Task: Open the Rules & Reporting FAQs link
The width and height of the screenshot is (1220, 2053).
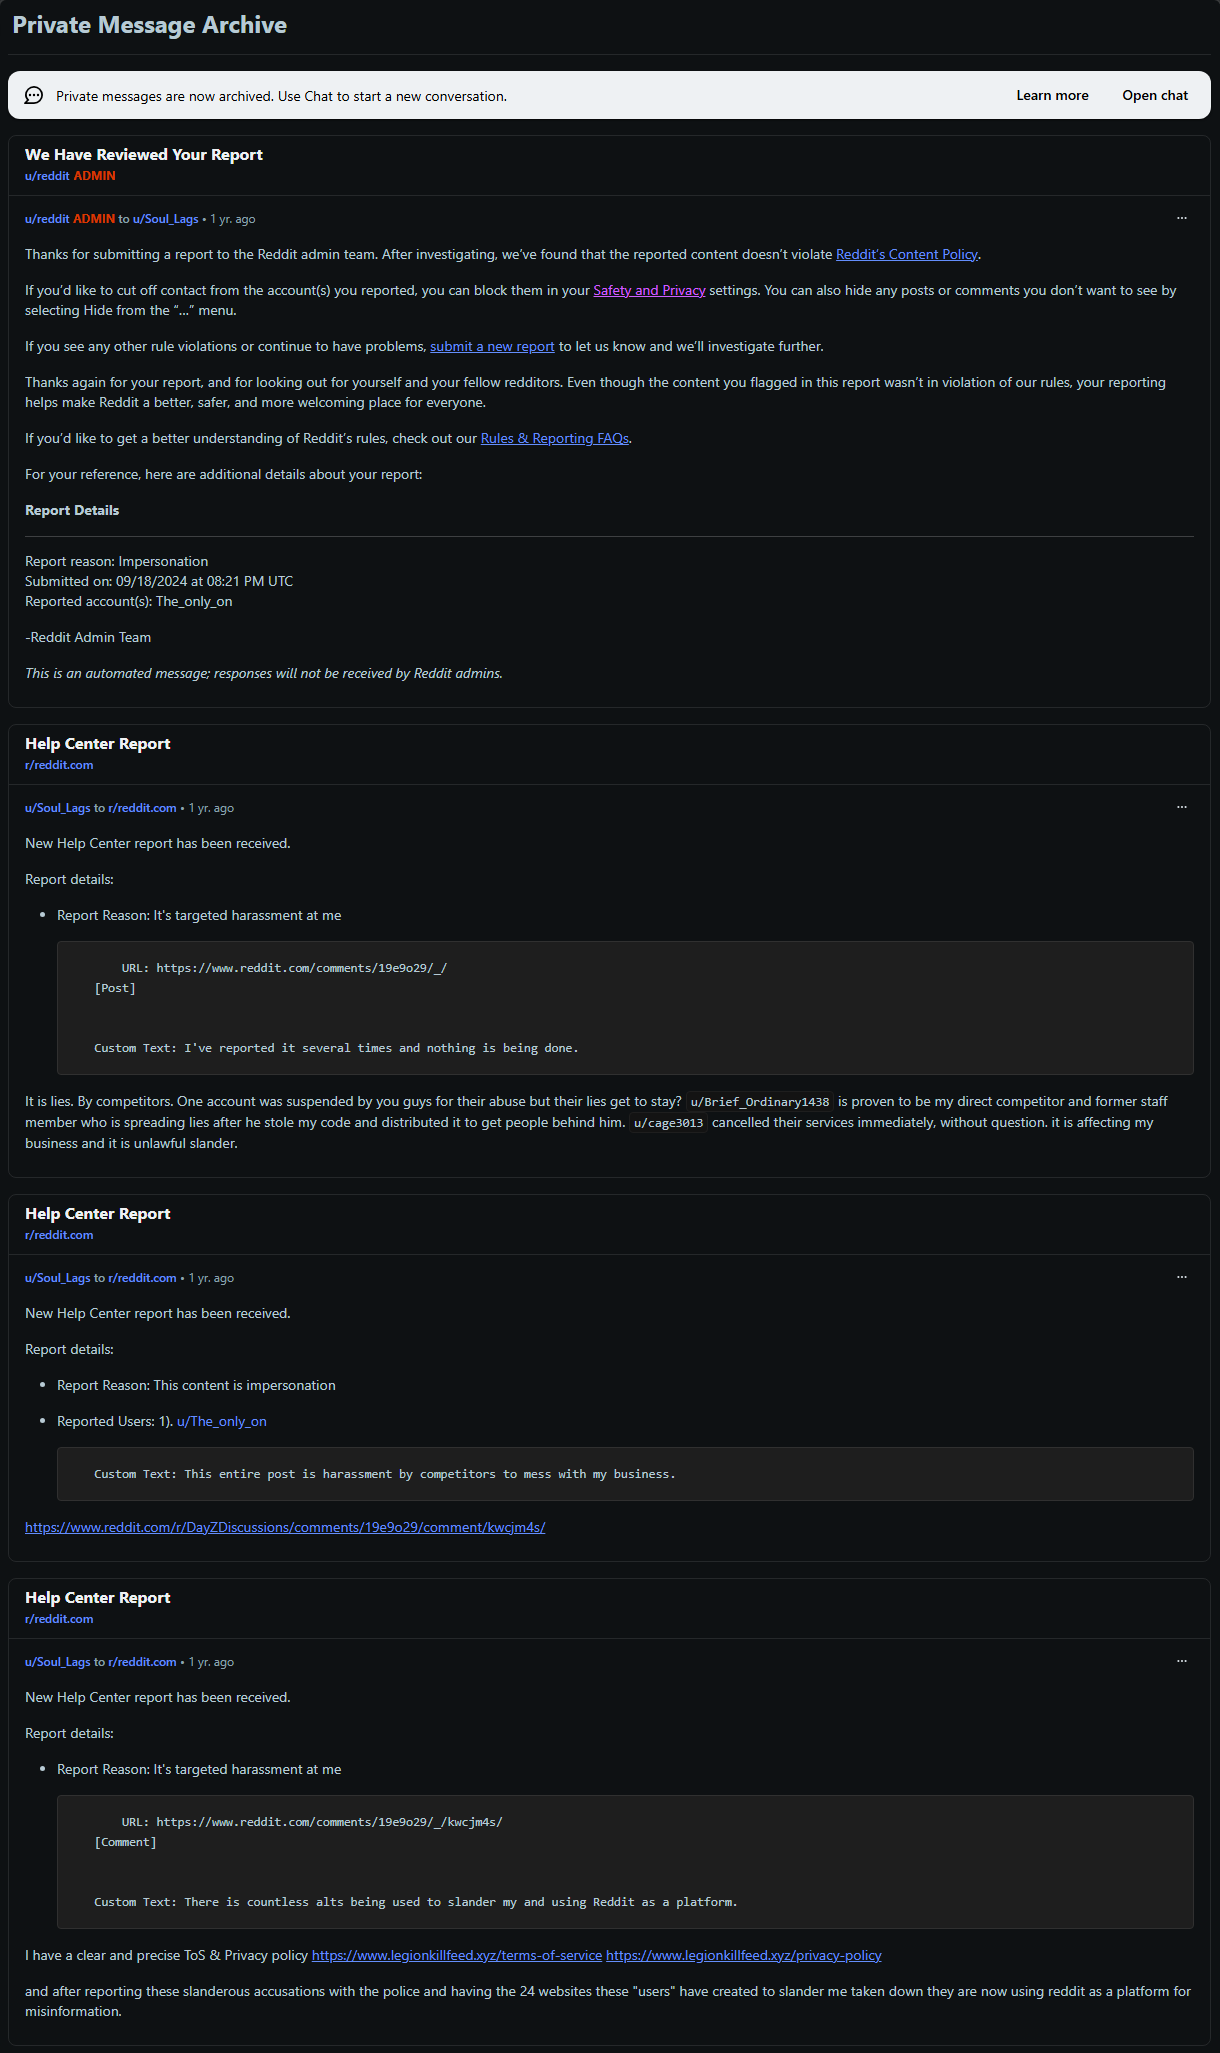Action: [555, 438]
